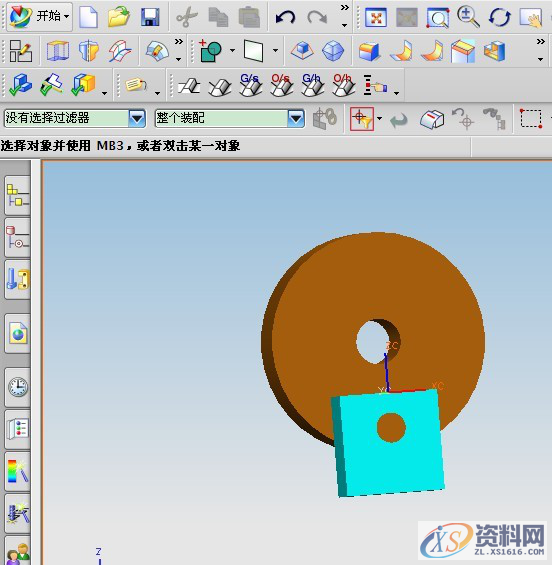This screenshot has height=565, width=552.
Task: Open the Part Navigator sidebar tab
Action: [18, 238]
